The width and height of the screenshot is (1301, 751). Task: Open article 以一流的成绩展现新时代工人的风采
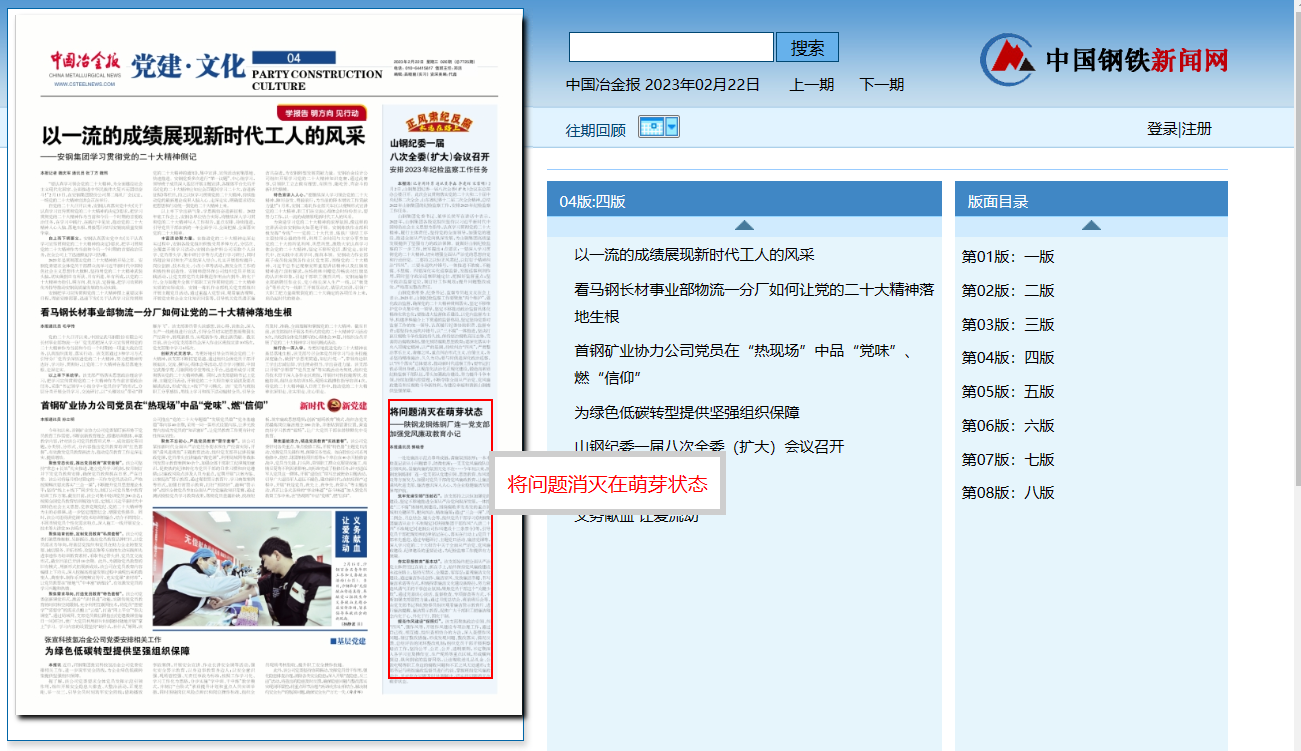pyautogui.click(x=693, y=255)
